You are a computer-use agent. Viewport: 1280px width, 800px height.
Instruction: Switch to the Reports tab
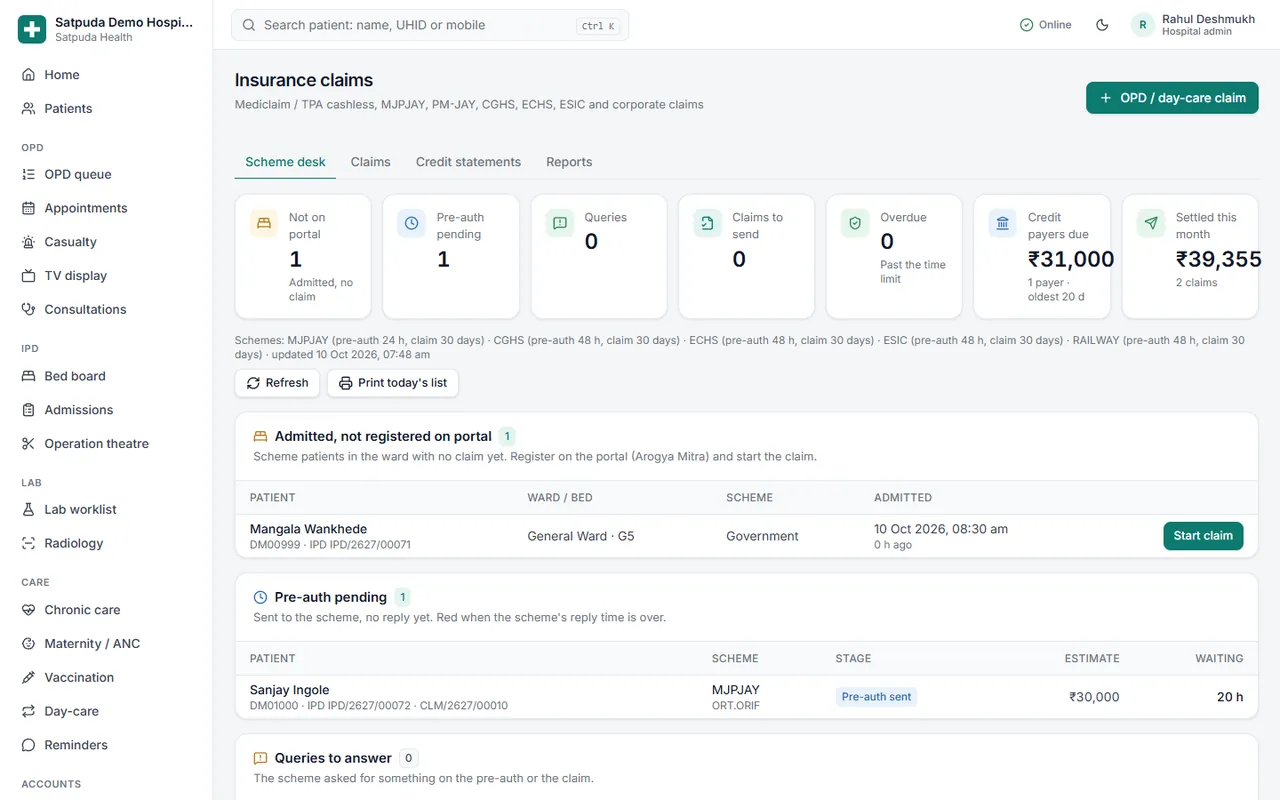pos(569,162)
